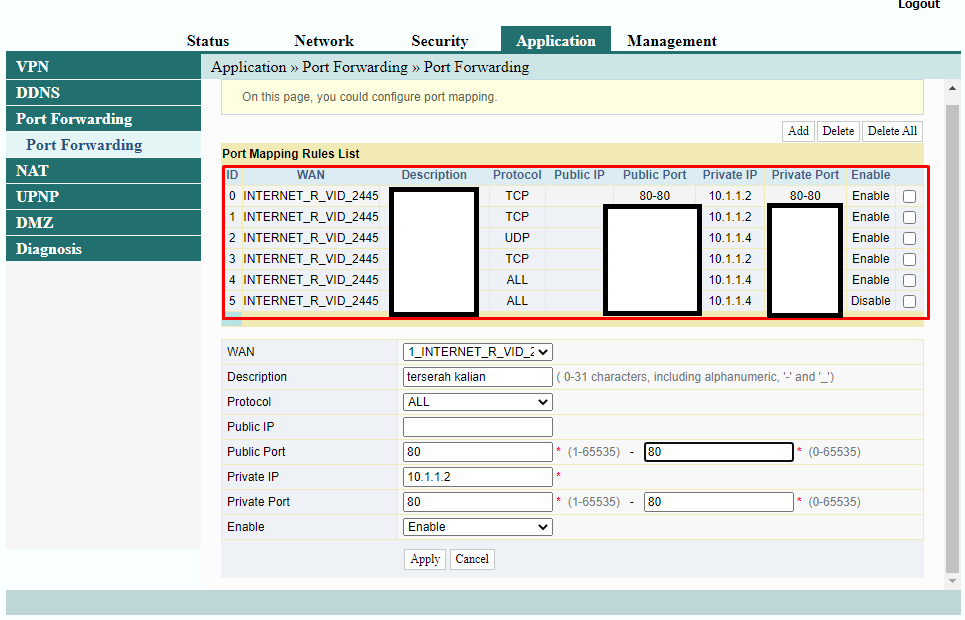Select DDNS in the sidebar

[x=38, y=93]
